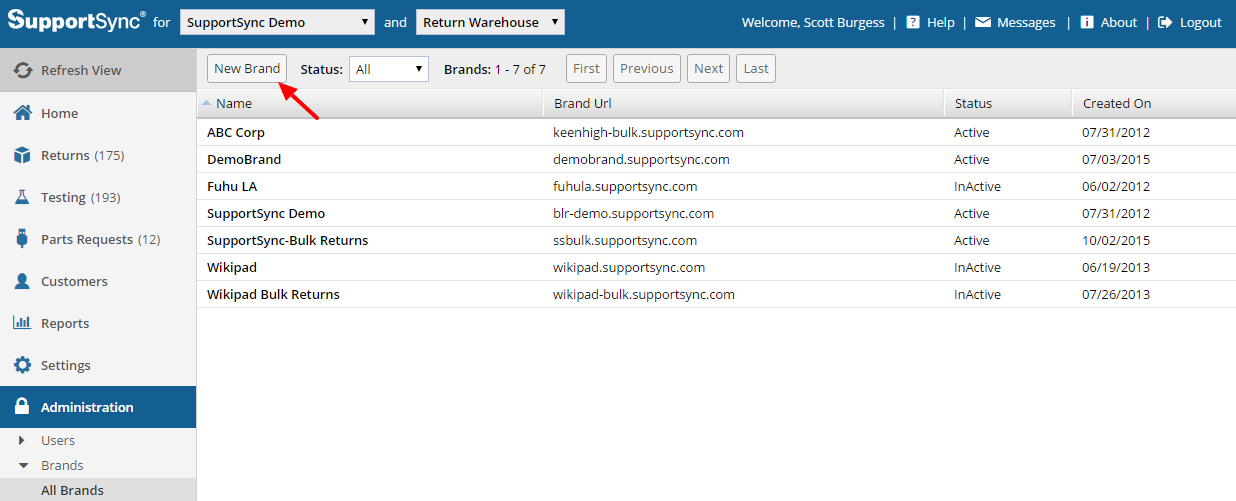Viewport: 1236px width, 501px height.
Task: Click the Testing flask icon
Action: click(22, 197)
